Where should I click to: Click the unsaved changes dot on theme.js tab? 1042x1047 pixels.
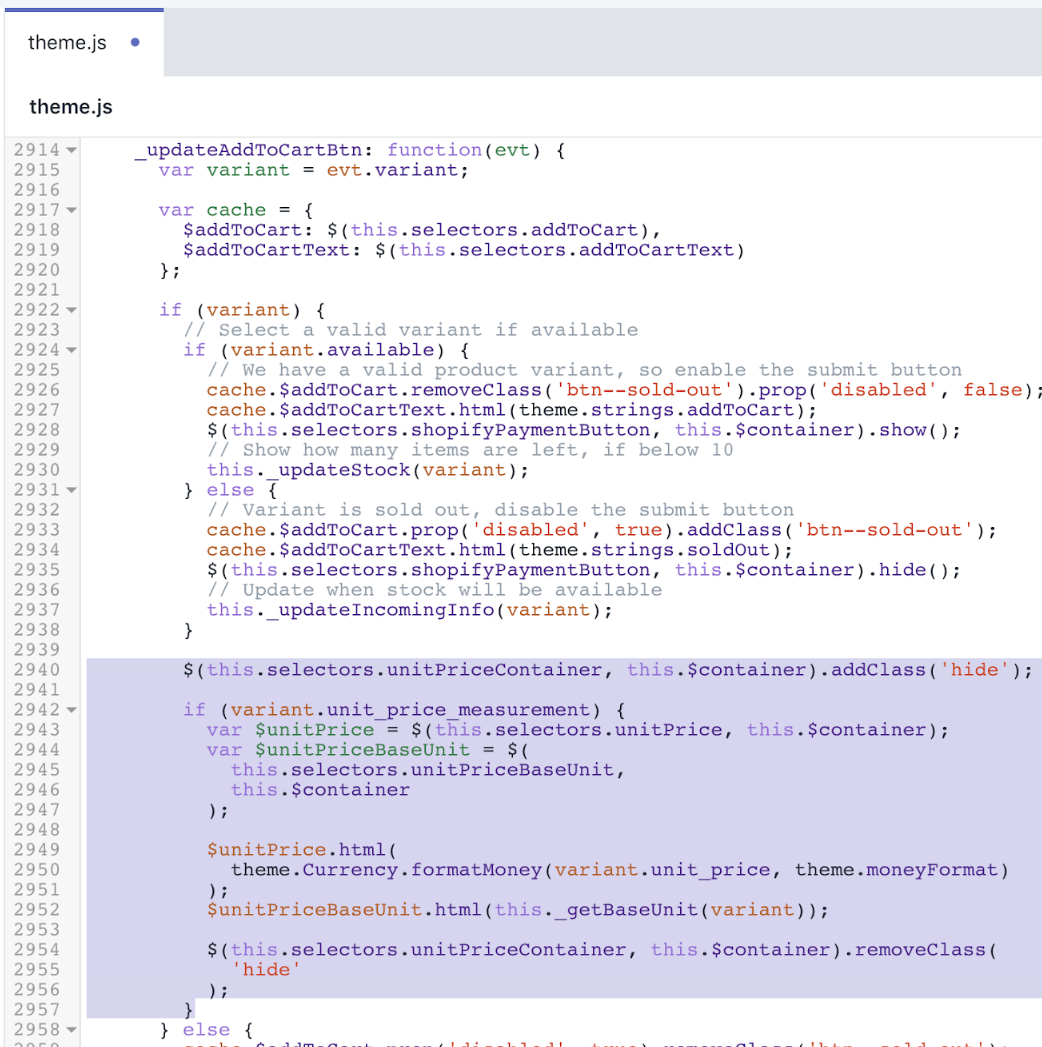point(135,43)
